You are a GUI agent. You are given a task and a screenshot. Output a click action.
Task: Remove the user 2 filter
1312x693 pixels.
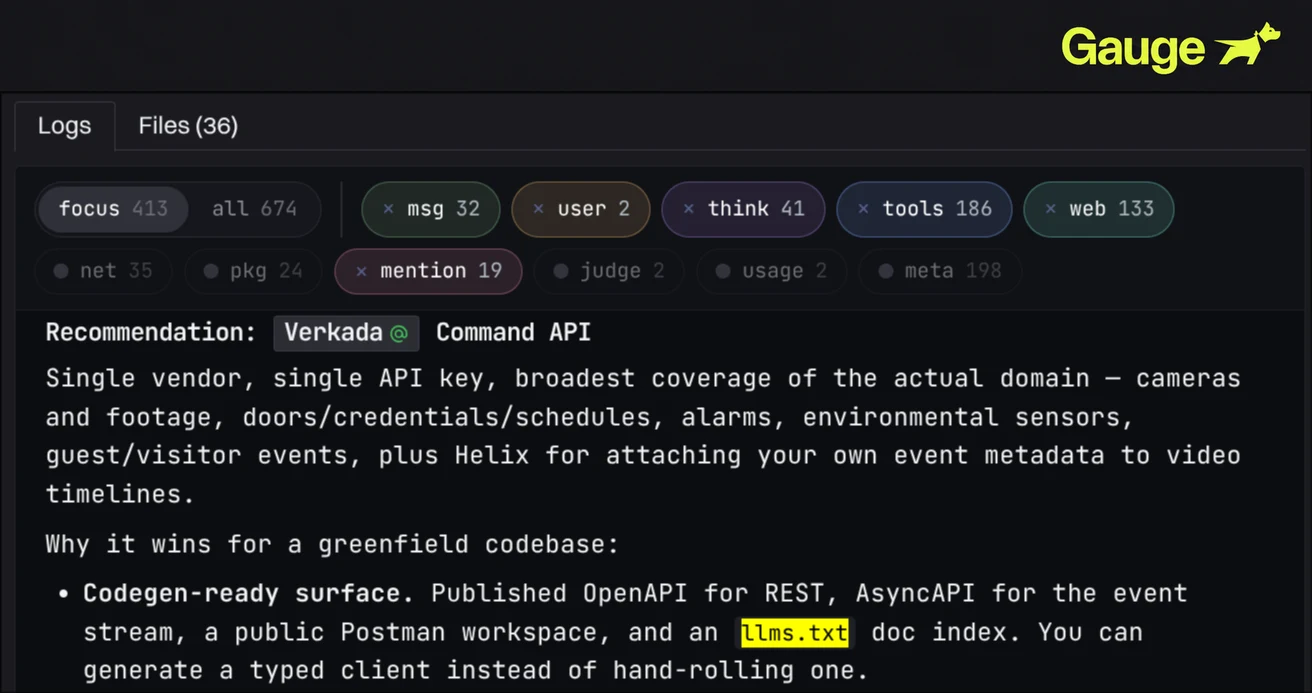pos(581,209)
